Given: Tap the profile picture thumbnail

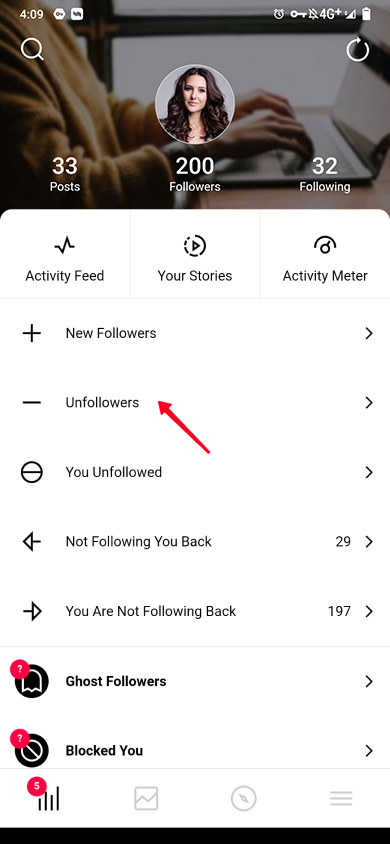Looking at the screenshot, I should [x=195, y=104].
